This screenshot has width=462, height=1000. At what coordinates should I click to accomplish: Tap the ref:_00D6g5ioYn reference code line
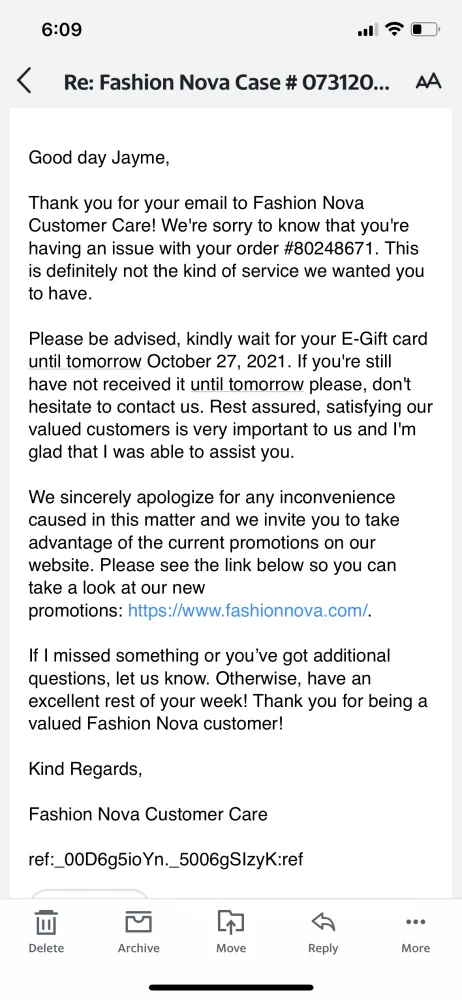(166, 859)
